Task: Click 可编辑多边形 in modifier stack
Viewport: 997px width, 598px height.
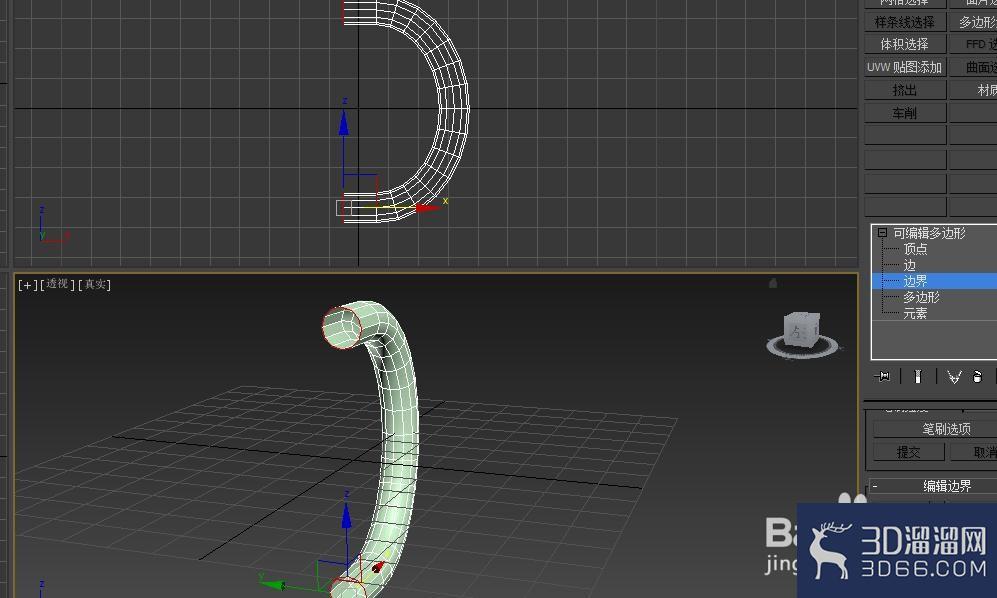Action: [929, 233]
